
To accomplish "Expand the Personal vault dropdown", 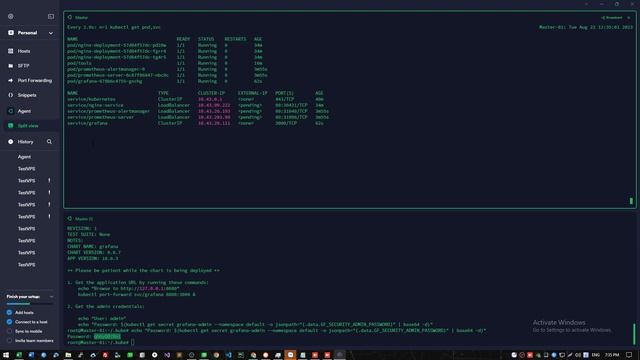I will (51, 33).
